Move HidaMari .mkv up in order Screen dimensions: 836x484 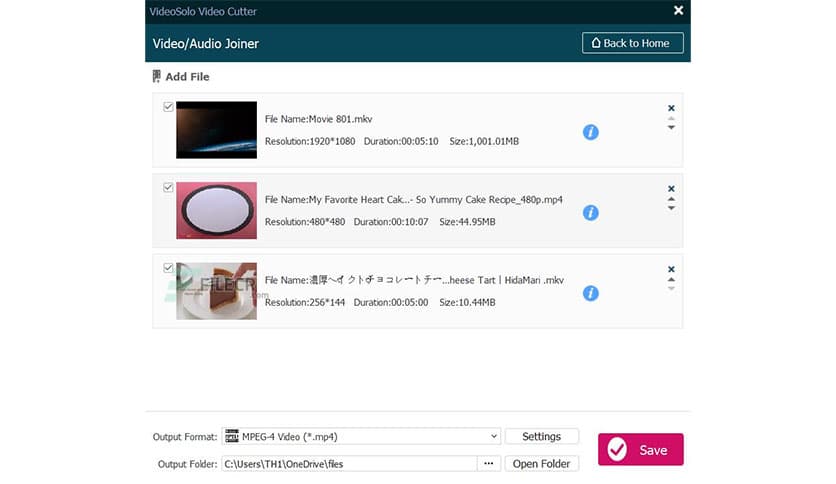(671, 279)
